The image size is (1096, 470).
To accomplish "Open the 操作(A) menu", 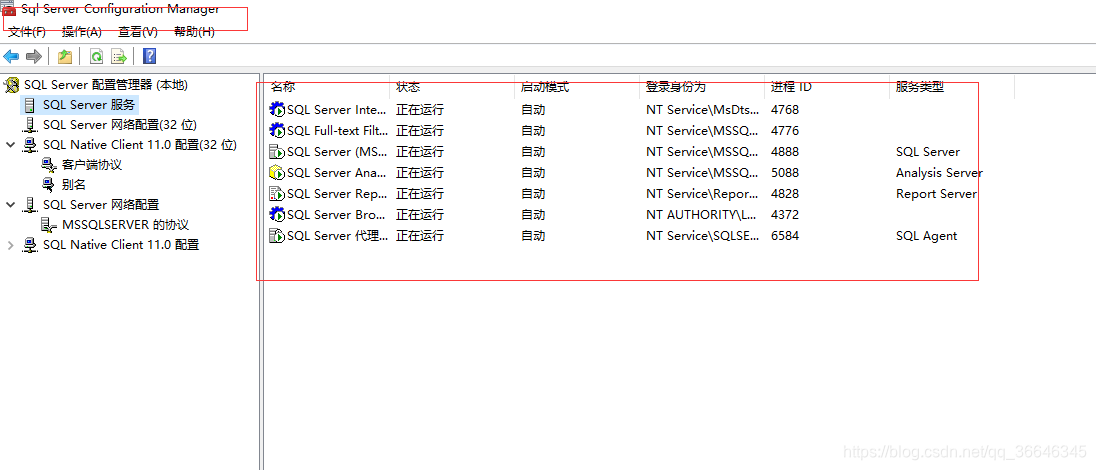I will [x=82, y=31].
